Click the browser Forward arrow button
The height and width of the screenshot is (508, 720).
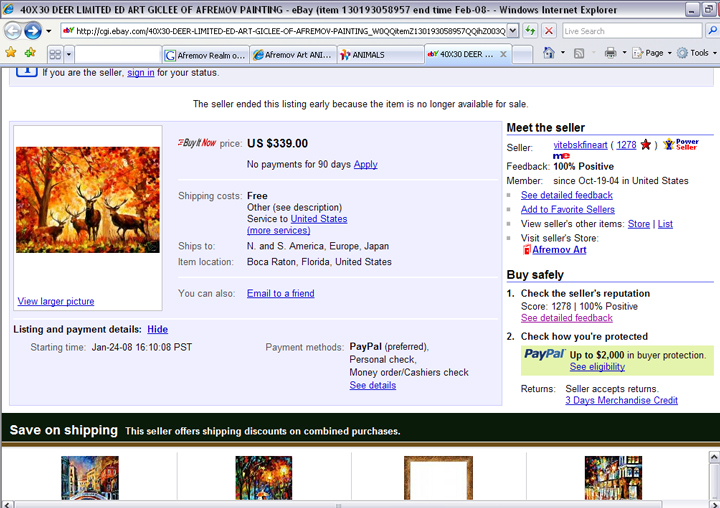point(32,31)
